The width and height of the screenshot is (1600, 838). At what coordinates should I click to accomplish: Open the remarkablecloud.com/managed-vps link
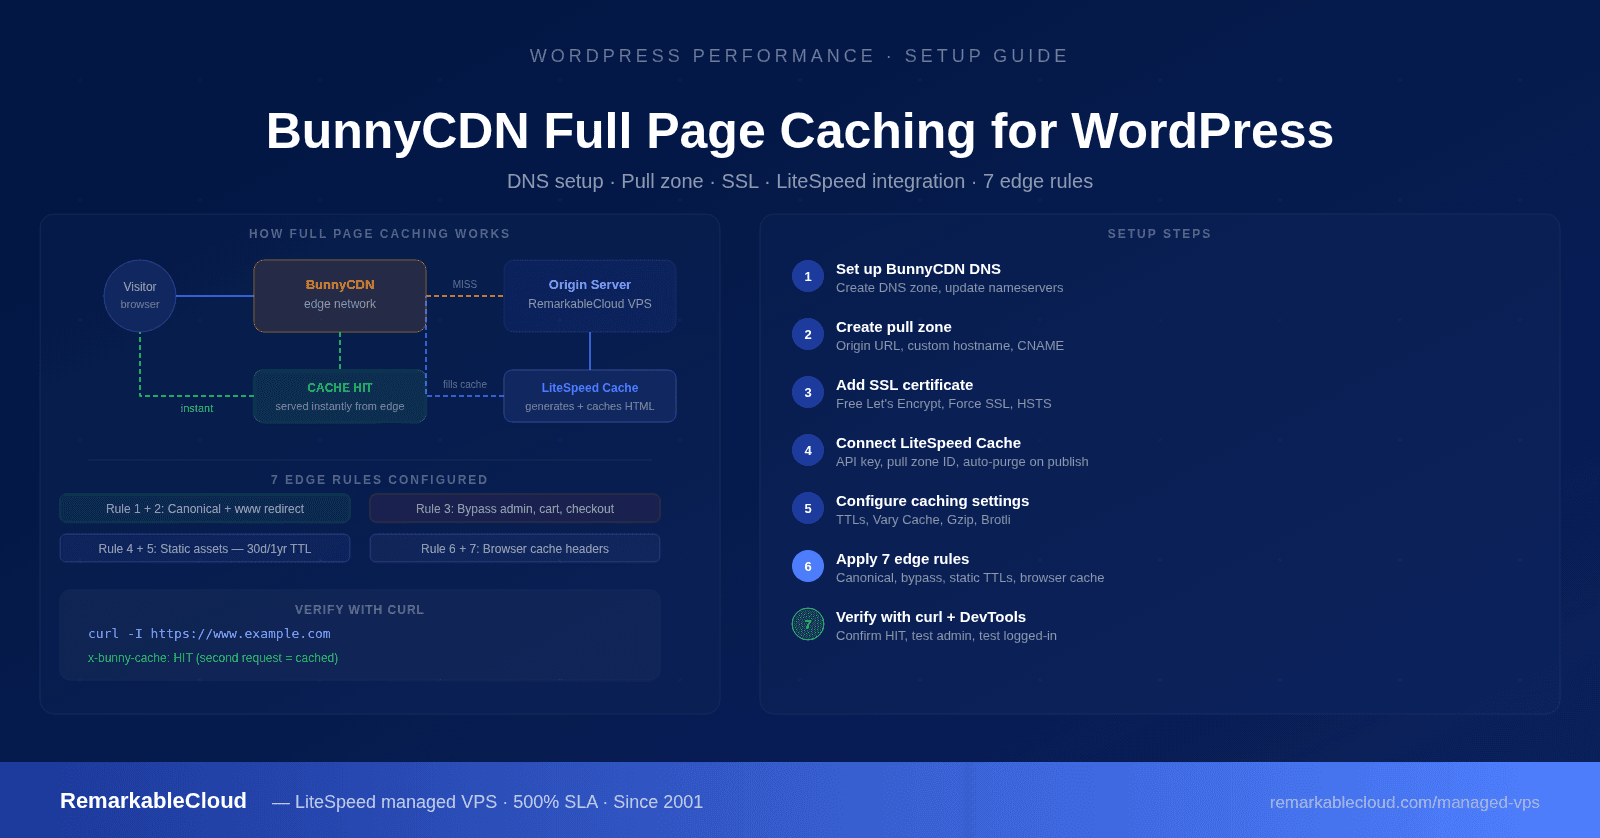pyautogui.click(x=1404, y=802)
